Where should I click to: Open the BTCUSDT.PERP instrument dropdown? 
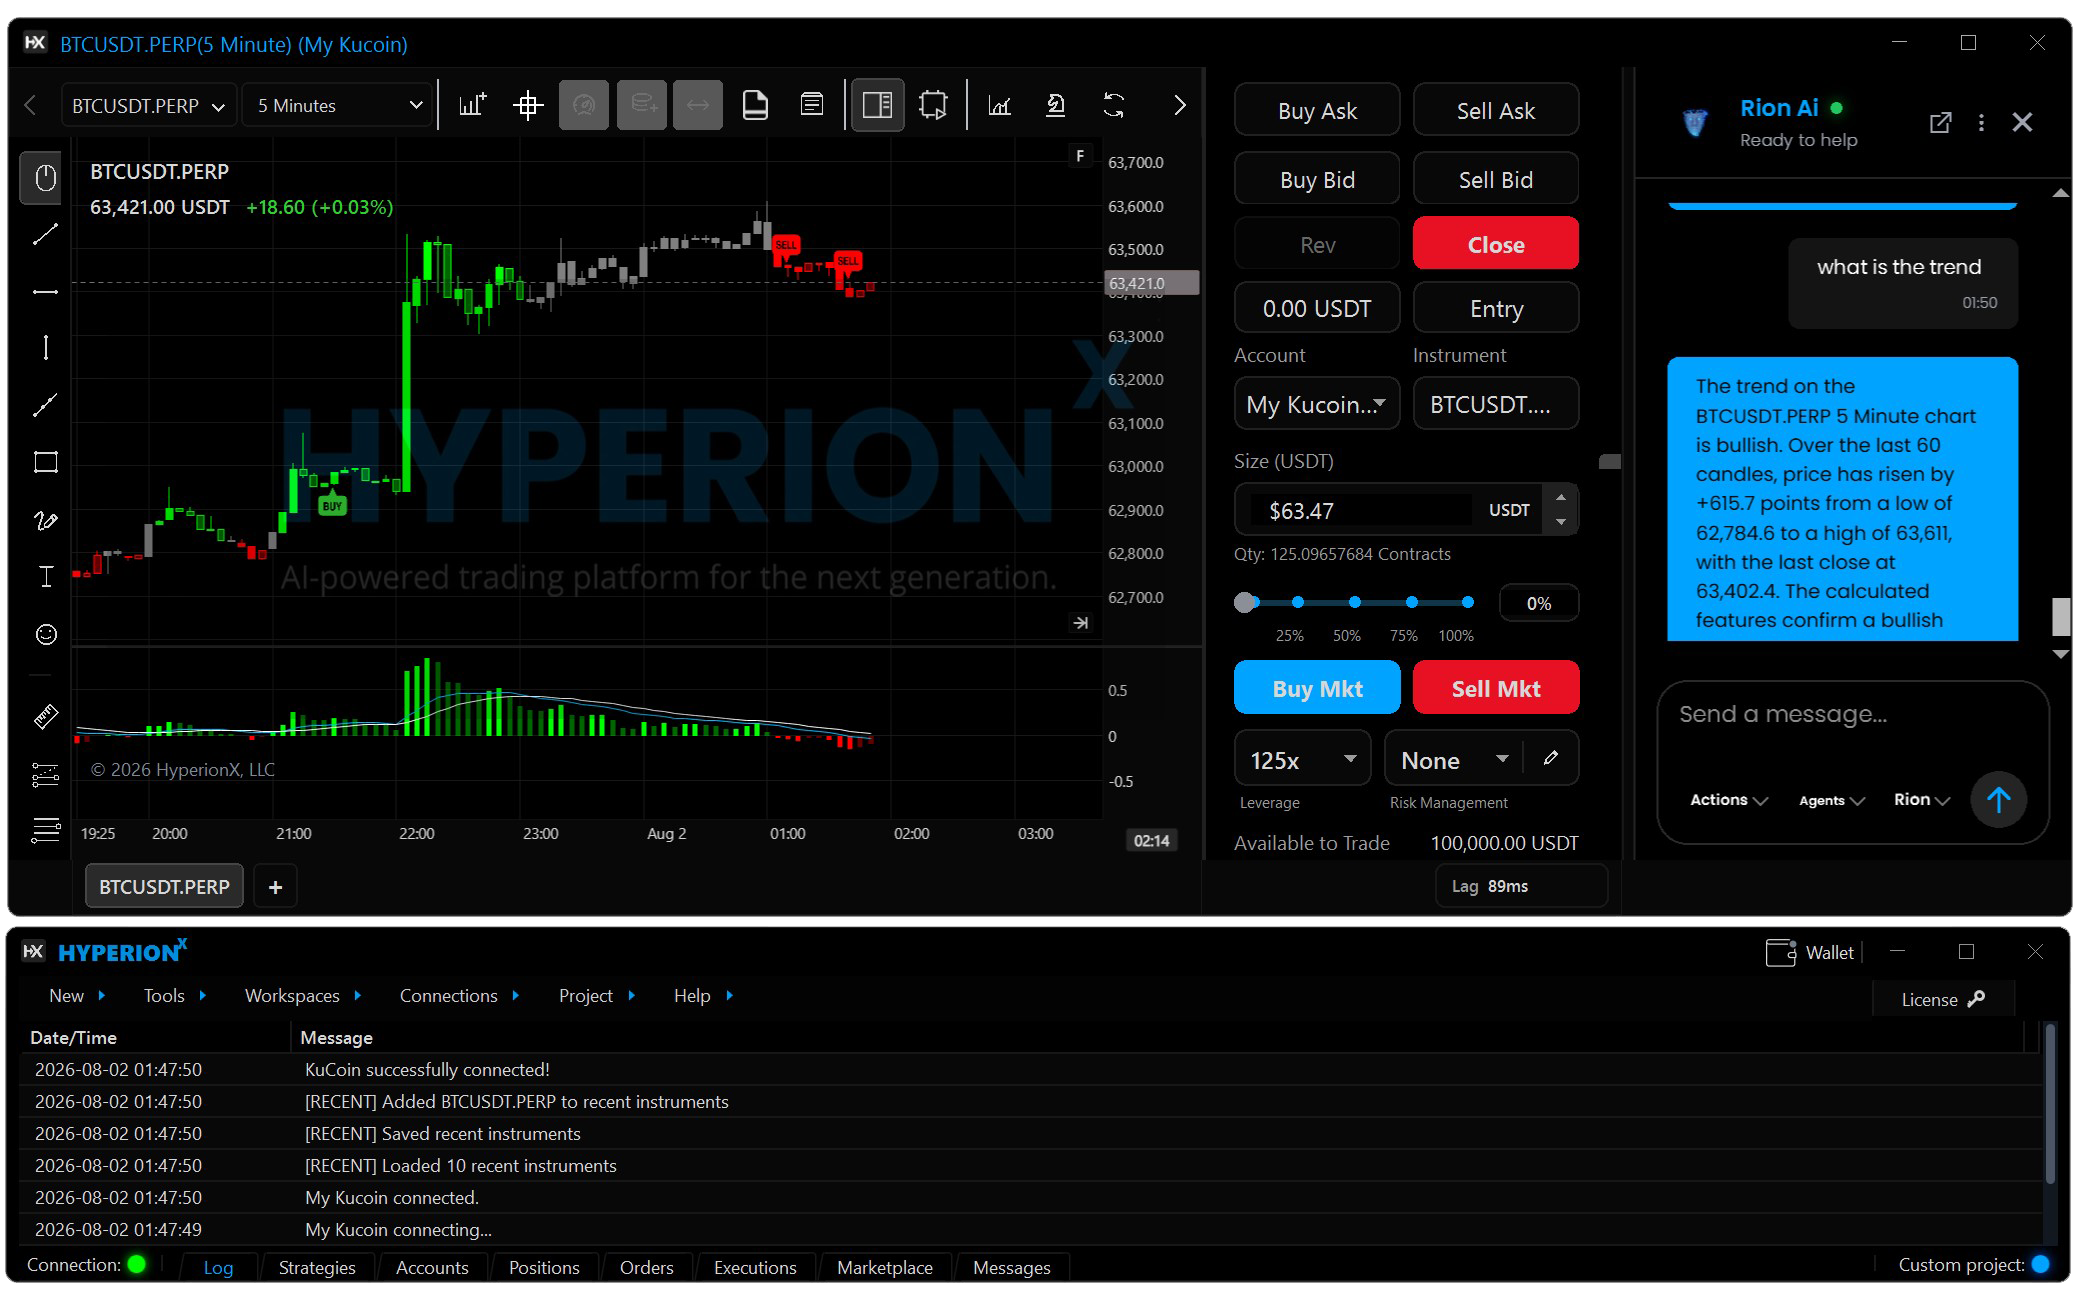tap(149, 105)
